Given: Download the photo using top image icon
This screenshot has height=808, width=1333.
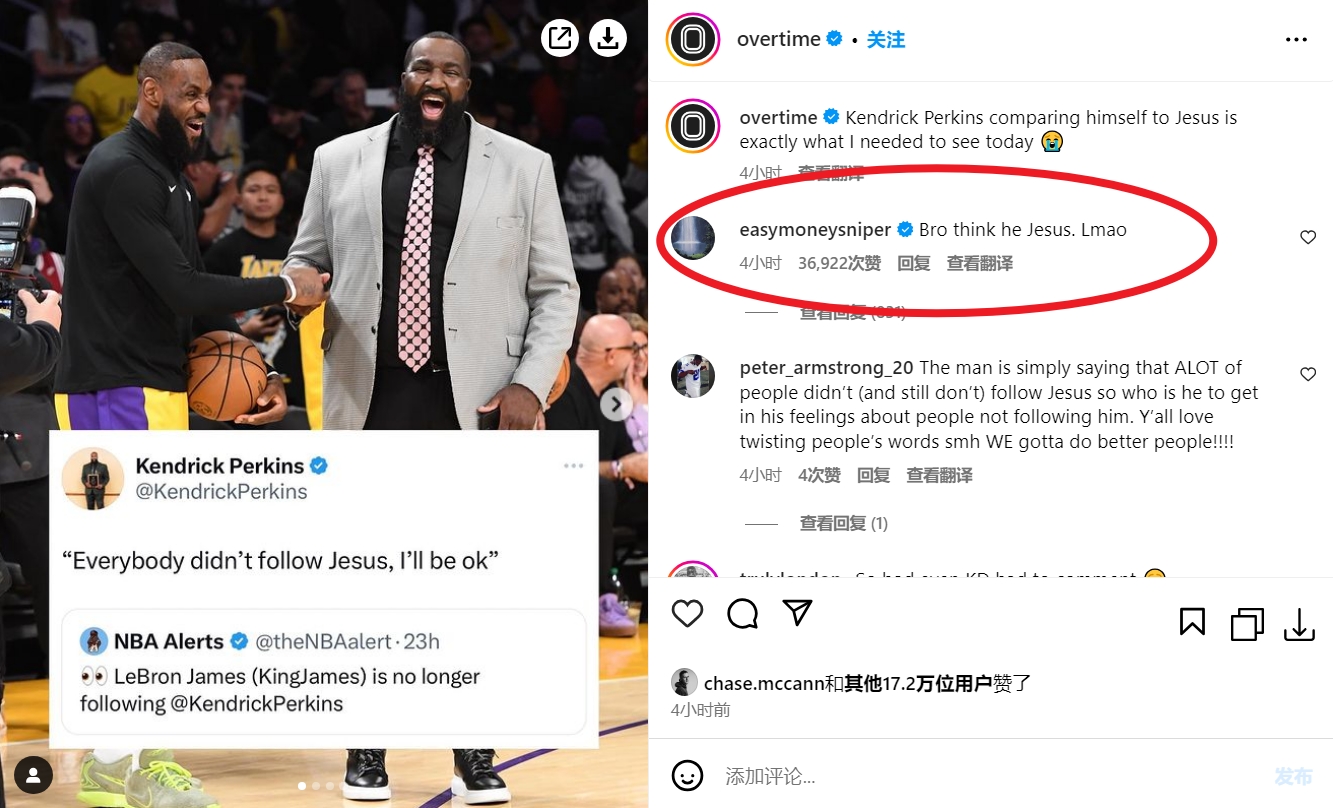Looking at the screenshot, I should tap(607, 39).
